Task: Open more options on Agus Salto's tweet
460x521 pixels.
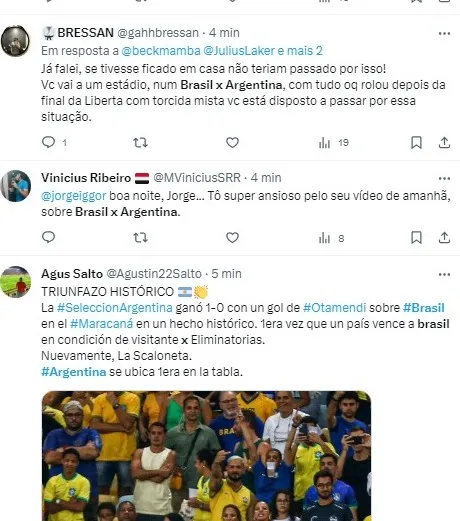Action: coord(444,275)
